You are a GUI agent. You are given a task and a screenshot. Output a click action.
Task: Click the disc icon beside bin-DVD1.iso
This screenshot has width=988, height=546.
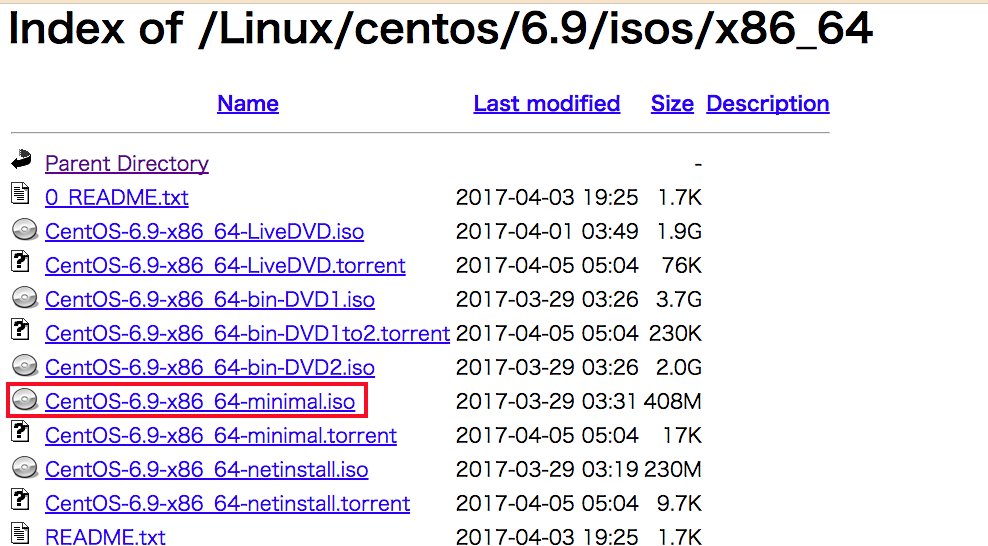[x=25, y=297]
